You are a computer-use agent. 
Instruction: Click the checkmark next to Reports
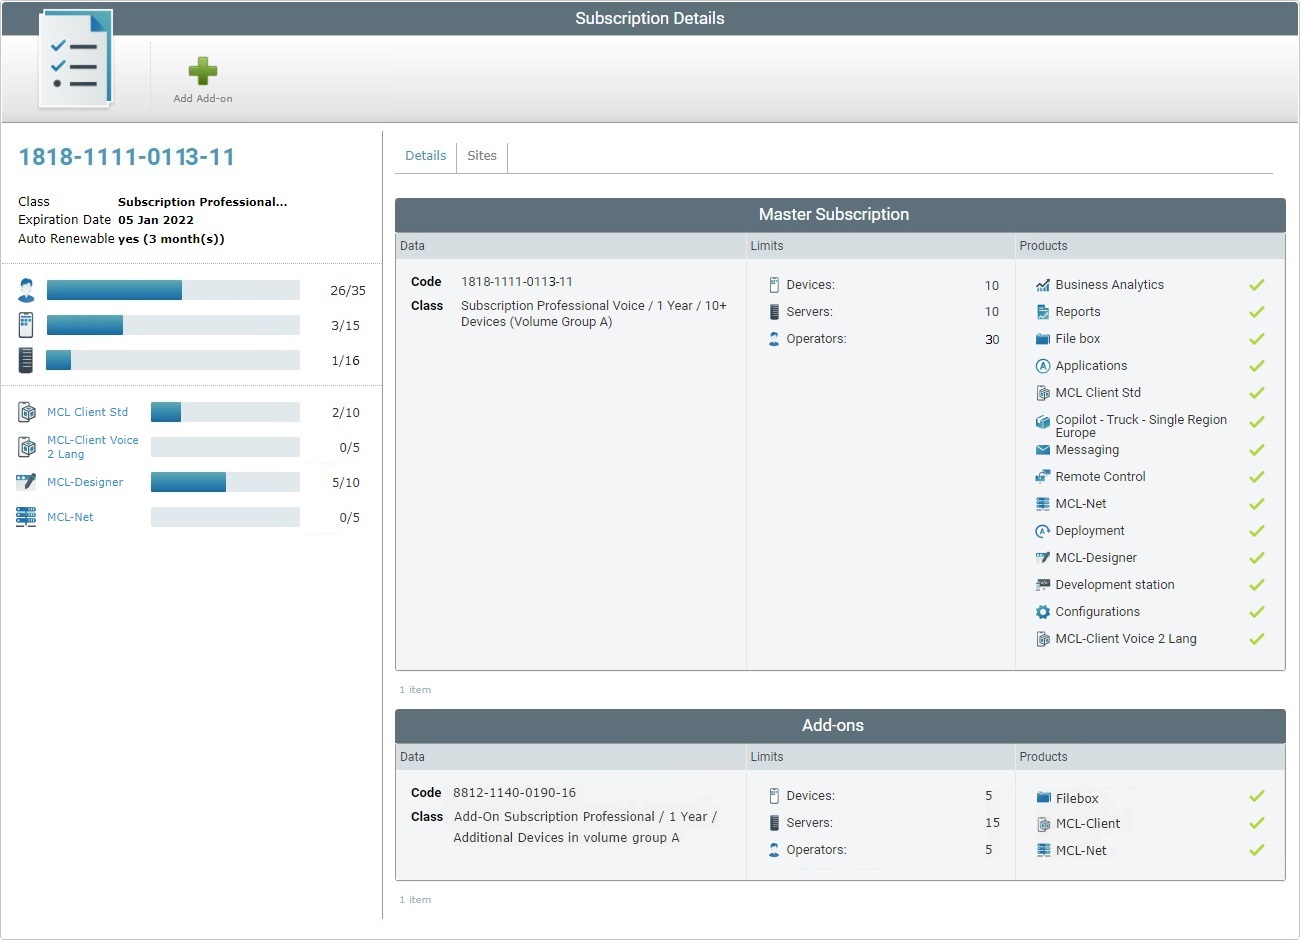pos(1257,312)
